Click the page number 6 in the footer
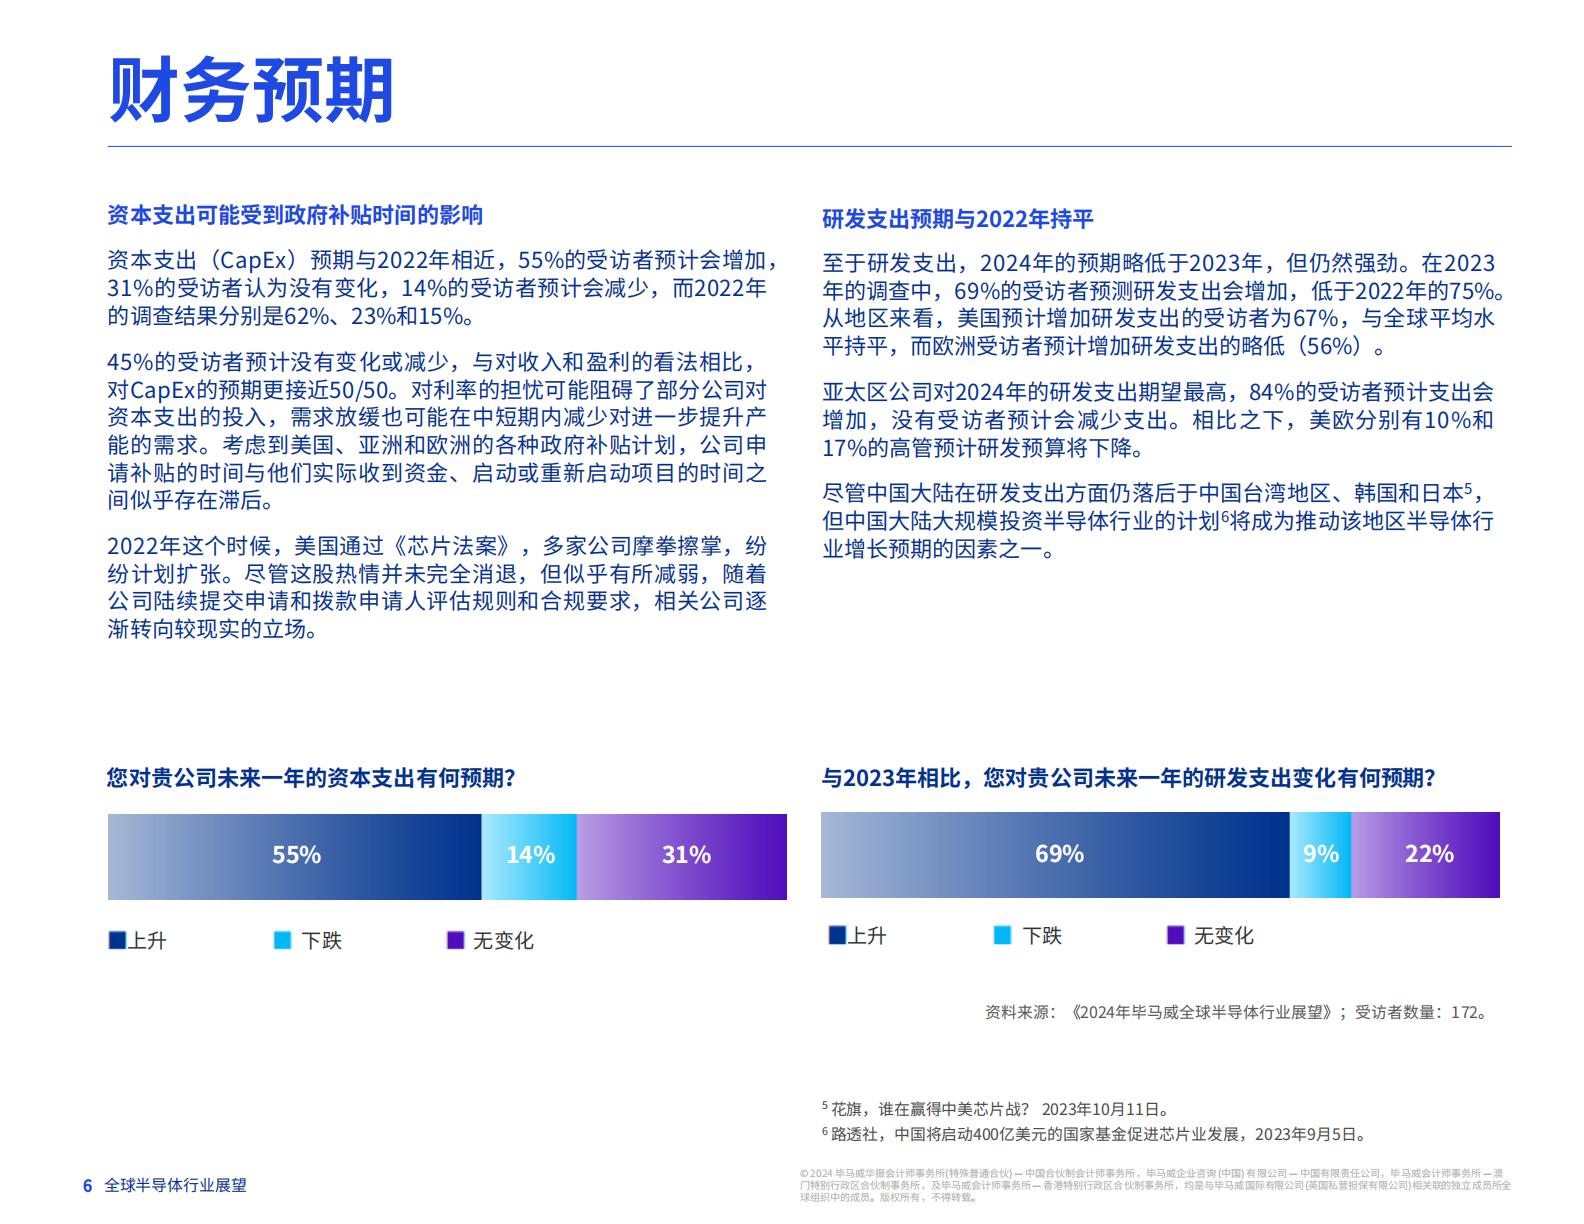Viewport: 1584px width, 1224px height. point(88,1185)
